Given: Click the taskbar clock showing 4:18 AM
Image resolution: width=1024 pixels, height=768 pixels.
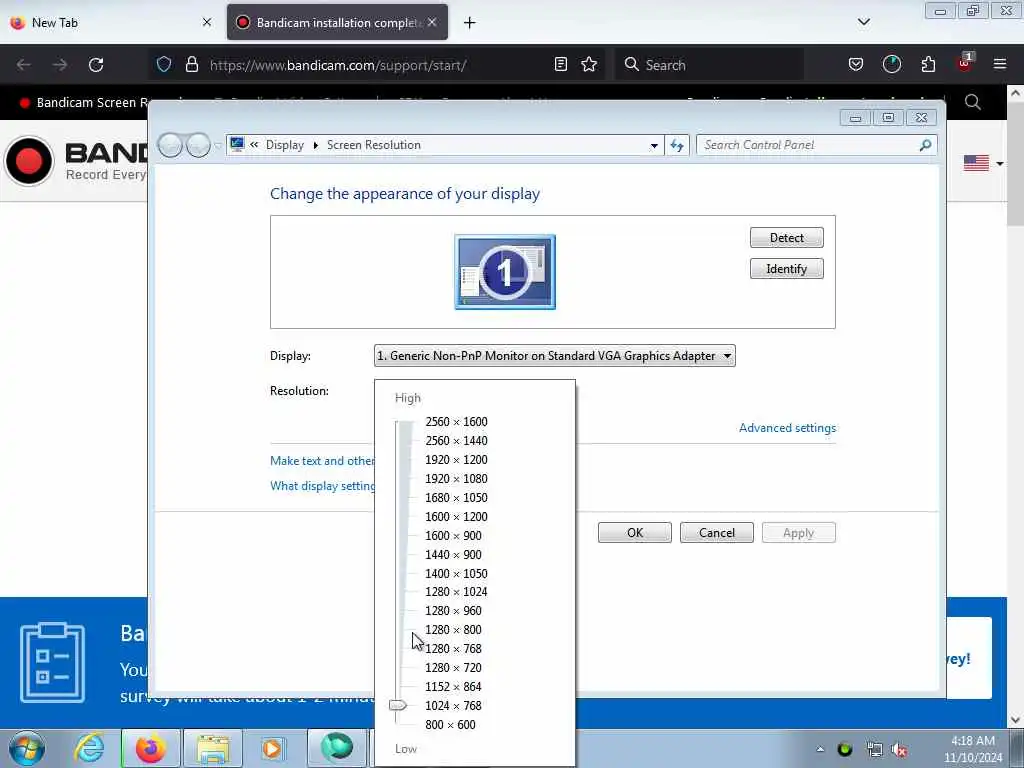Looking at the screenshot, I should tap(972, 749).
